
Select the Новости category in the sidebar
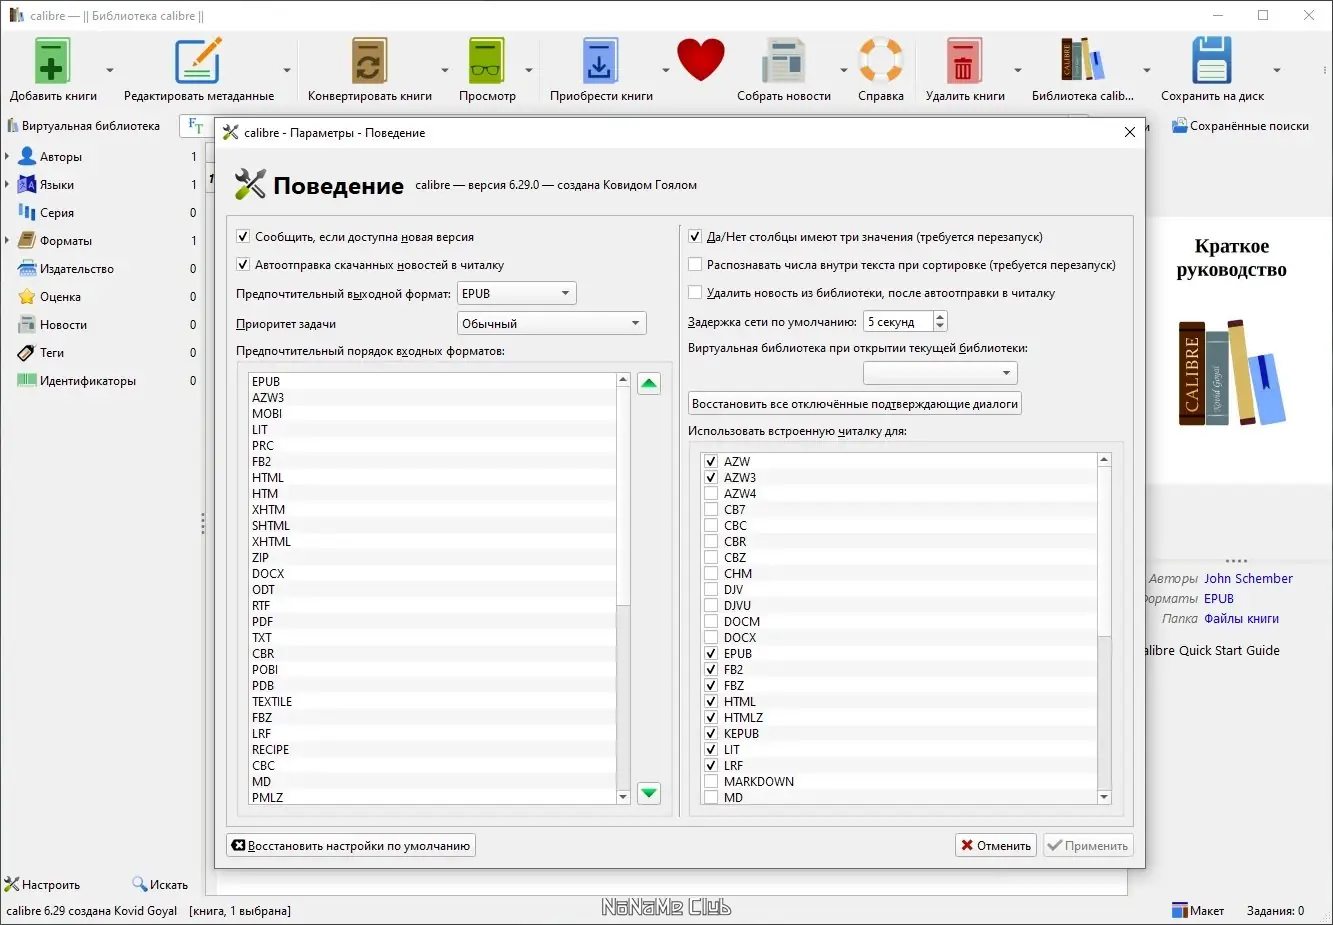[63, 325]
